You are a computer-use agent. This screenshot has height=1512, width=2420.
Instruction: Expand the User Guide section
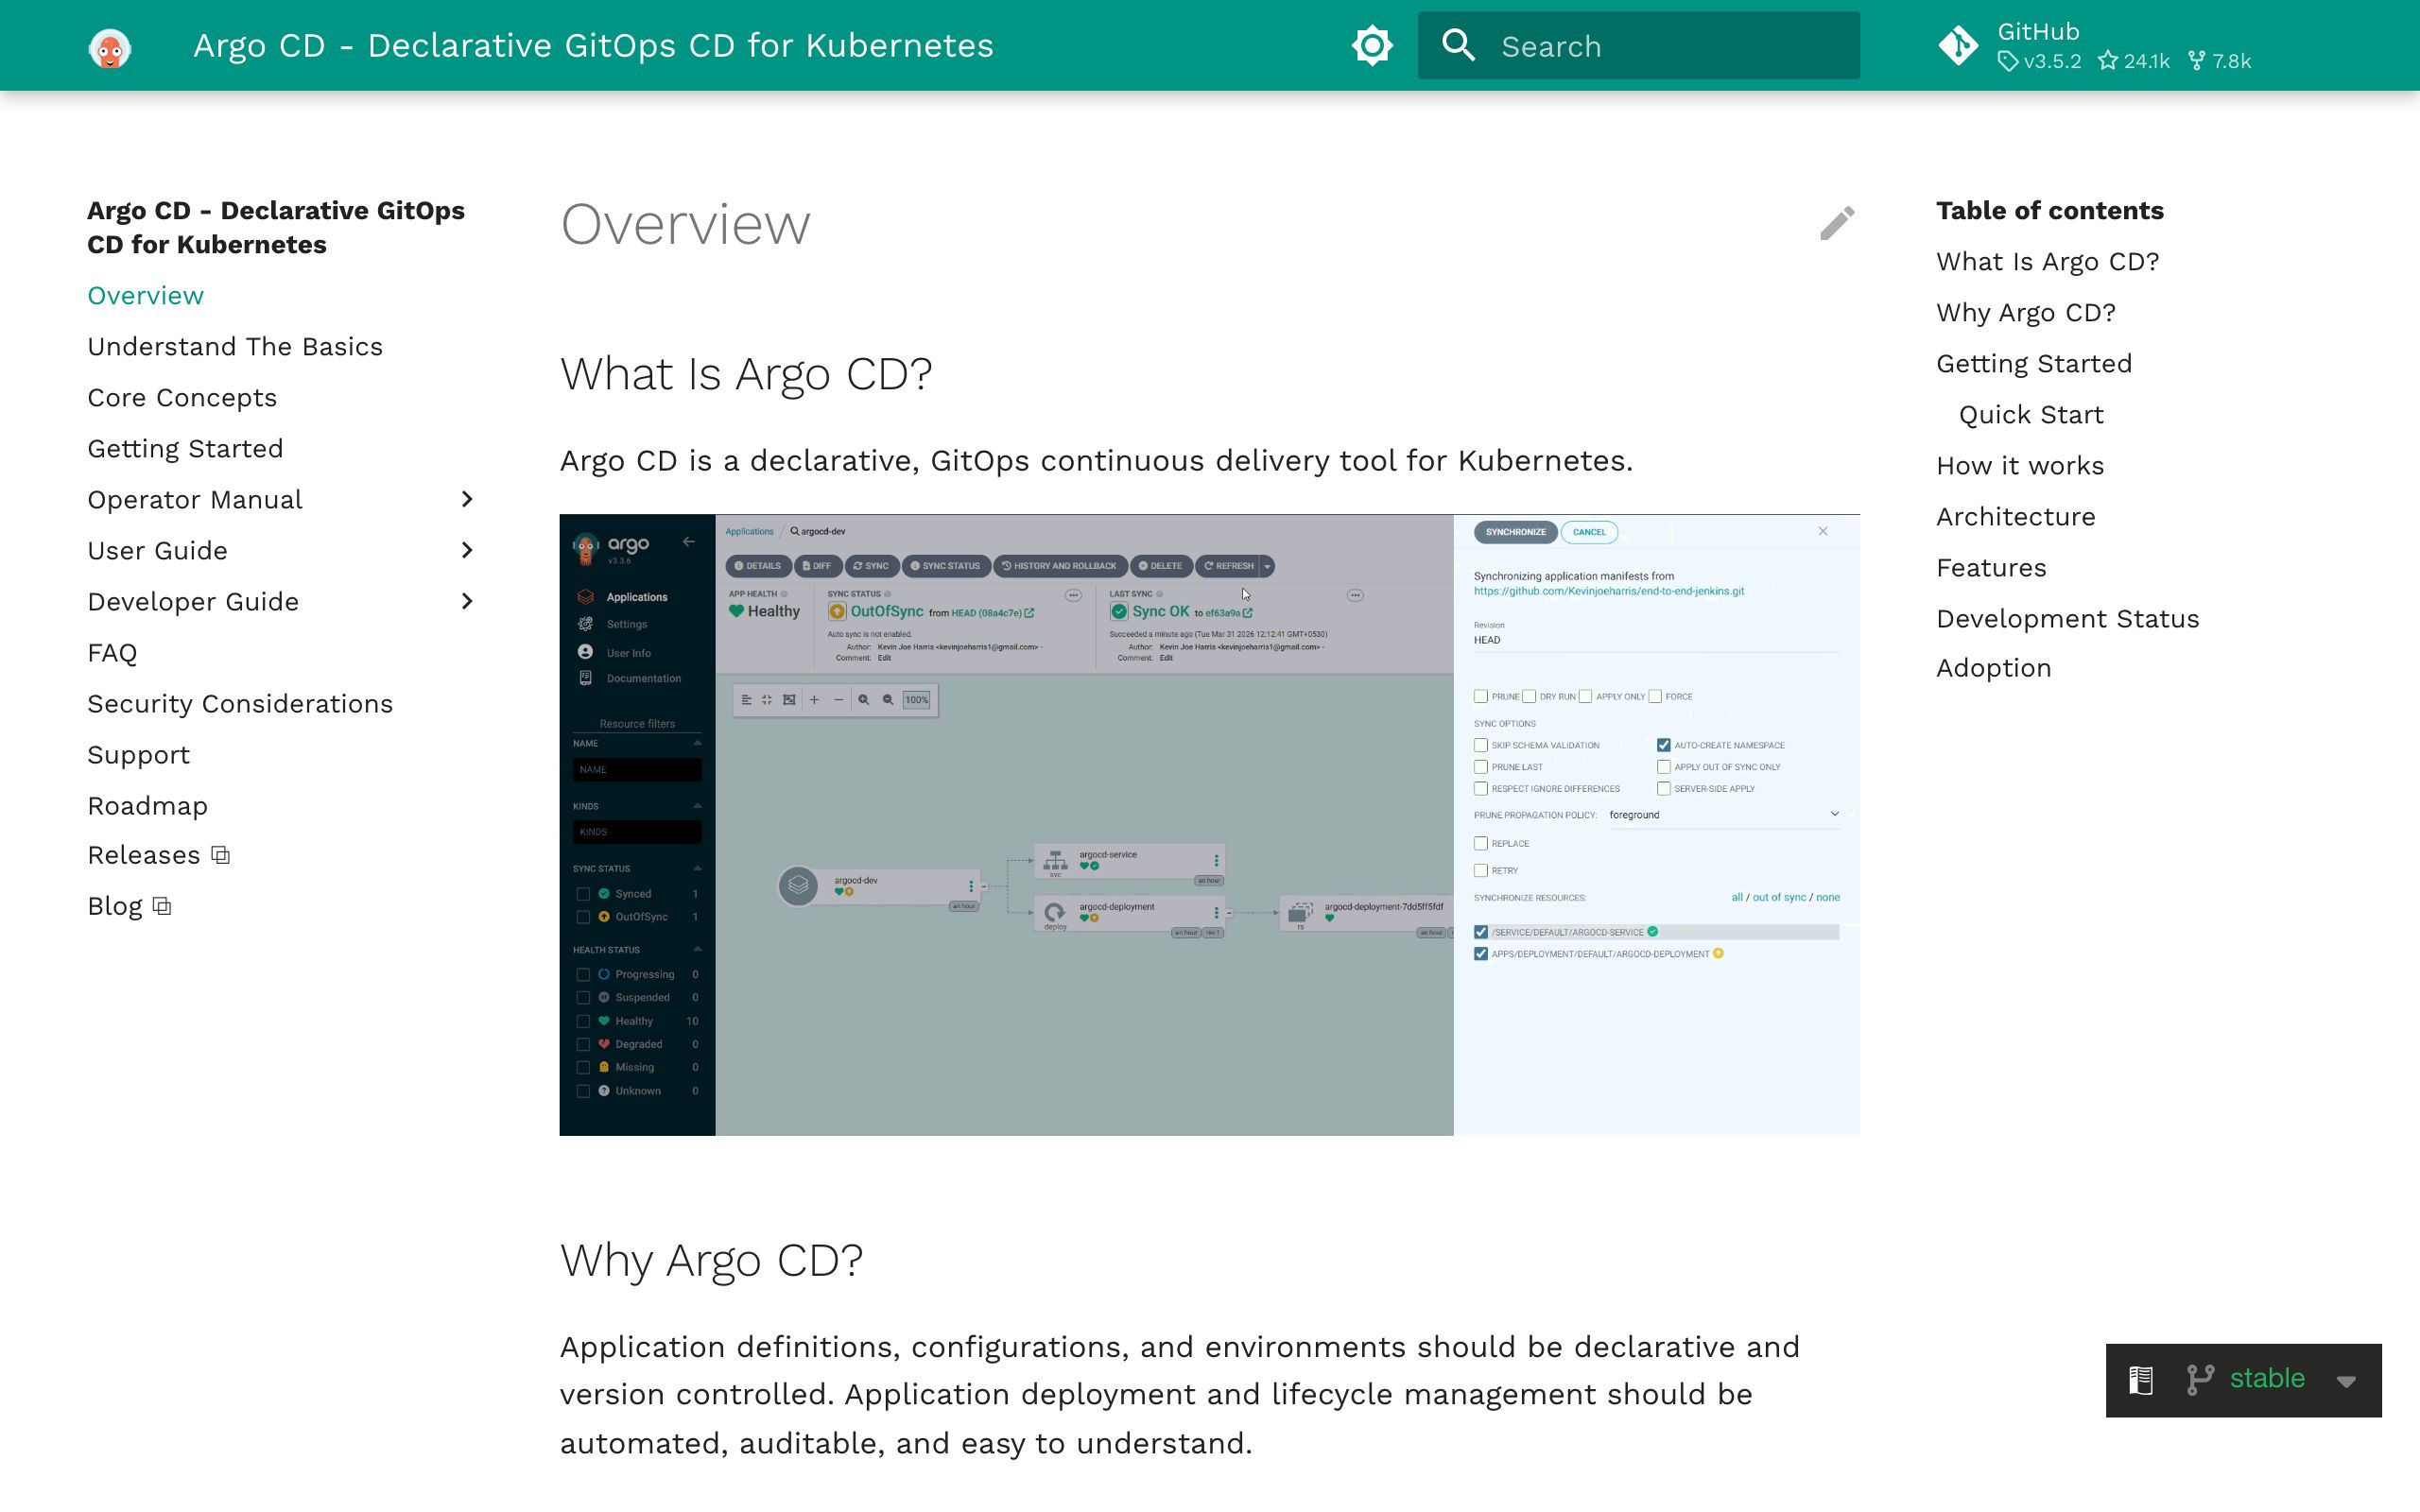(466, 550)
